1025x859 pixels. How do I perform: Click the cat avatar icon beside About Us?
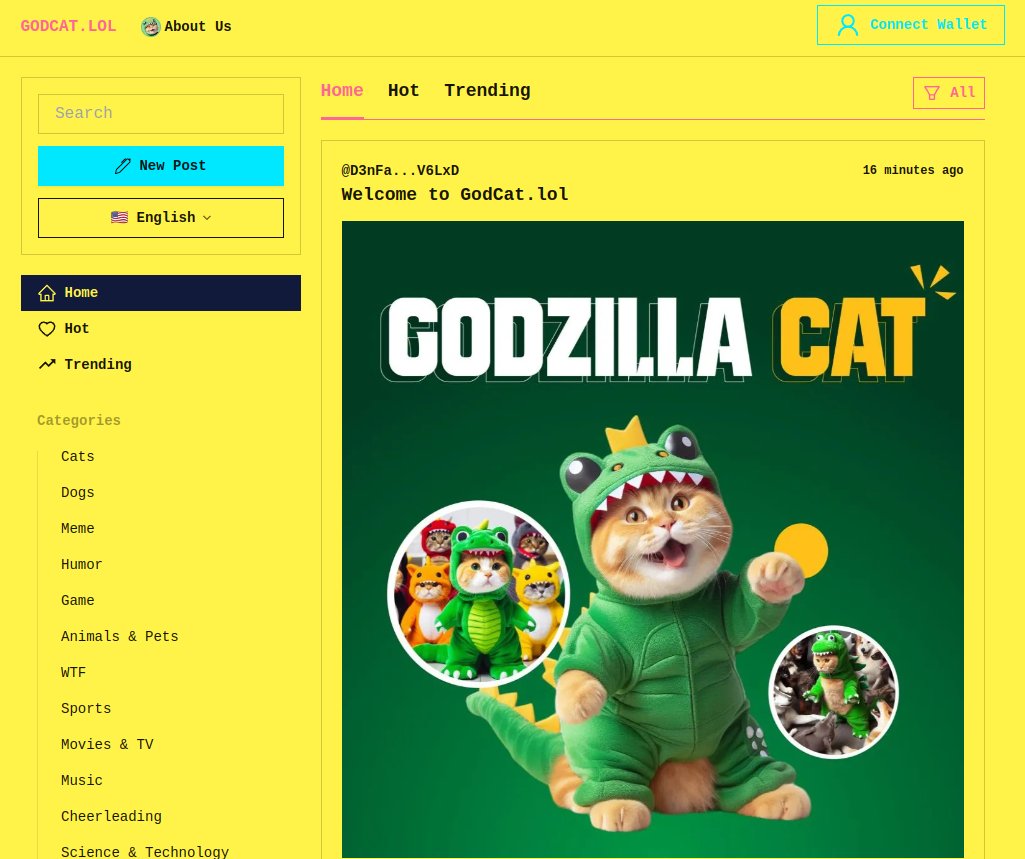pyautogui.click(x=150, y=27)
